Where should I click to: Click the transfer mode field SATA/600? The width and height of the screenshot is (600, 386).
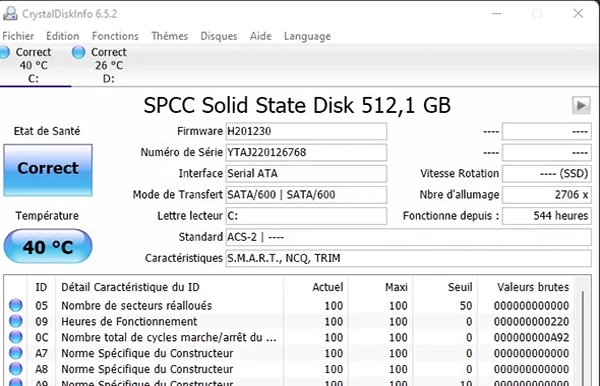(306, 195)
